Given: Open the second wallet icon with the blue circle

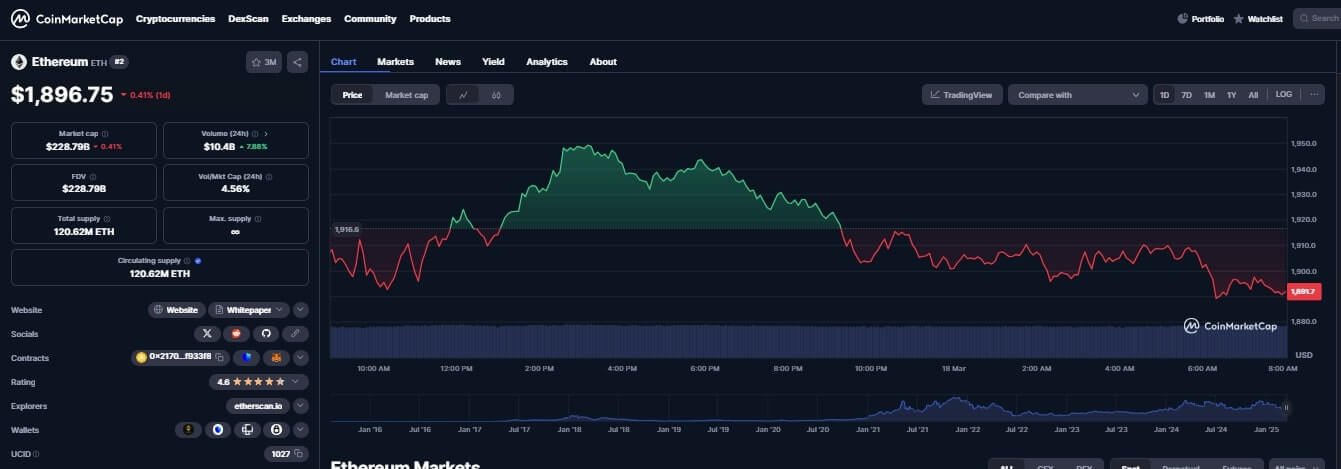Looking at the screenshot, I should (217, 430).
